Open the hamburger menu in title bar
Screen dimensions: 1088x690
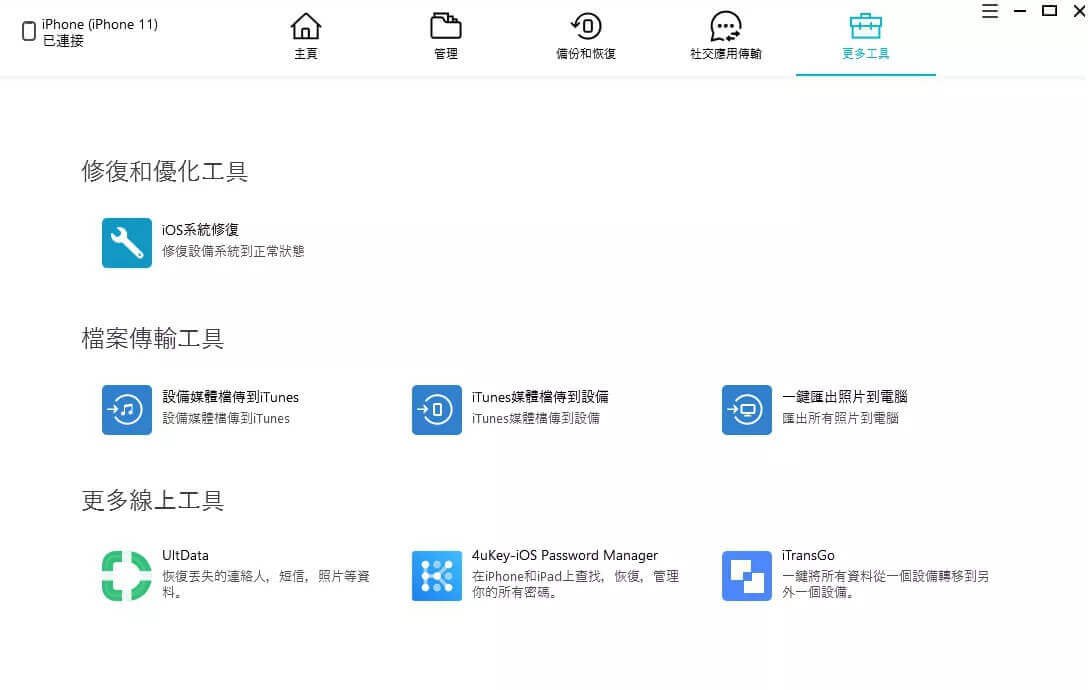989,12
